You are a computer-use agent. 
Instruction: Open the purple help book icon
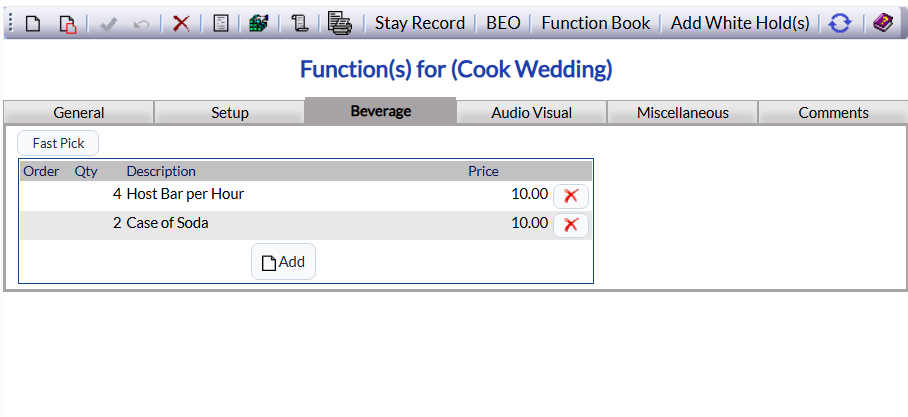[x=883, y=24]
